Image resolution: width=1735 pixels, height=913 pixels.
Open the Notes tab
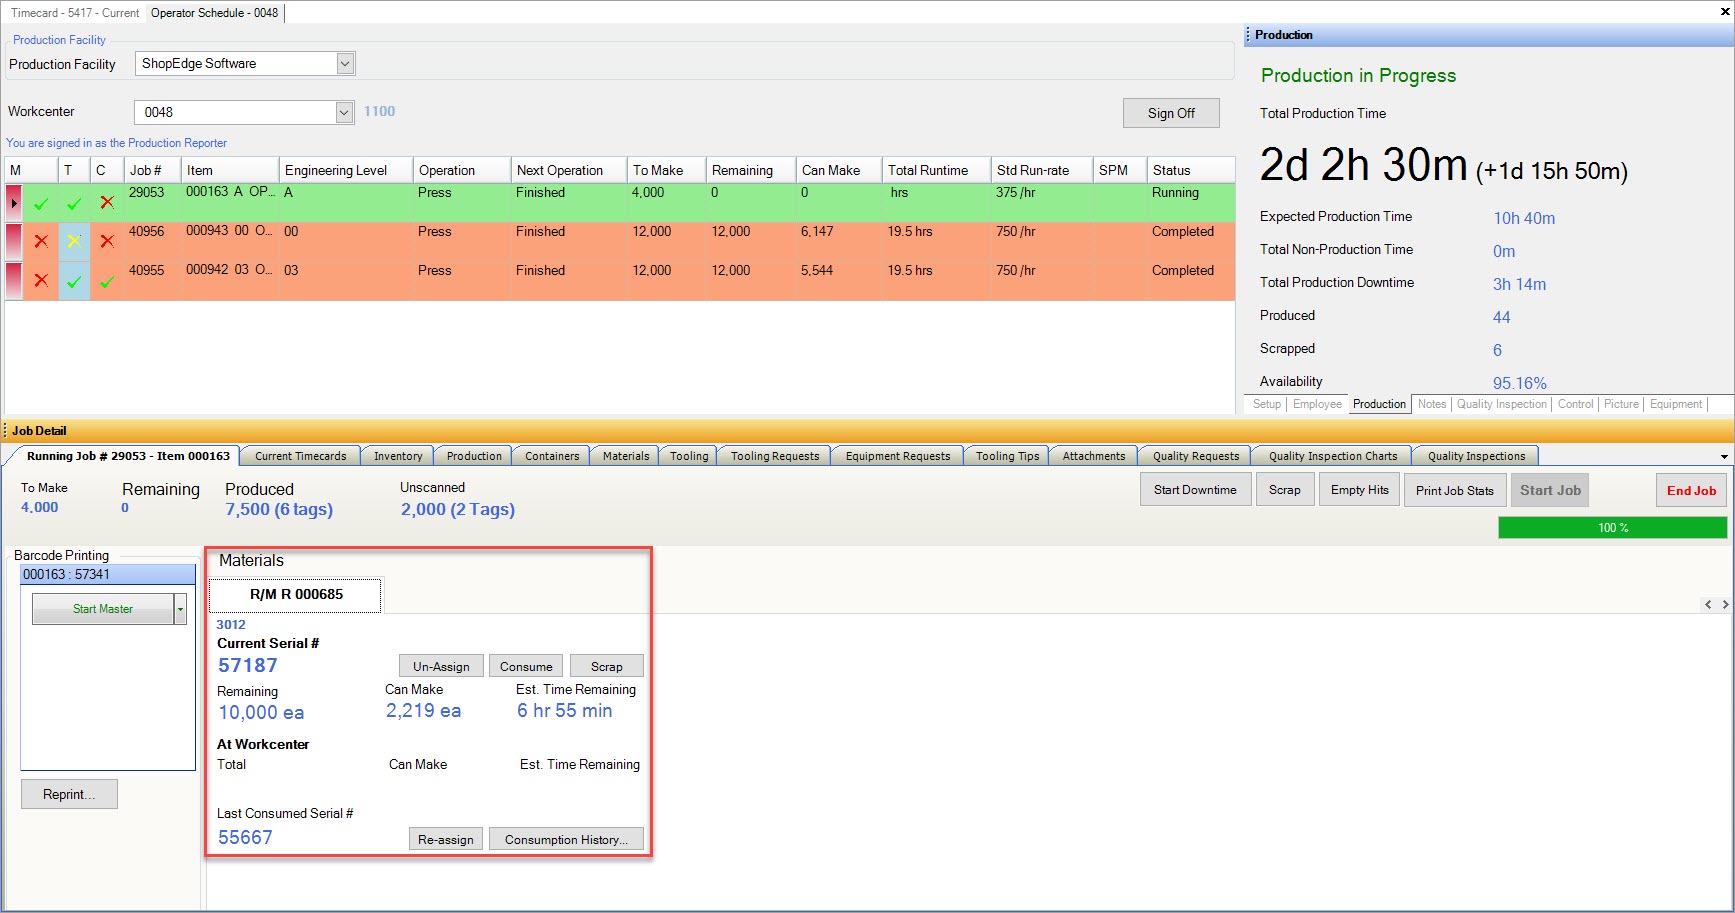click(1432, 404)
